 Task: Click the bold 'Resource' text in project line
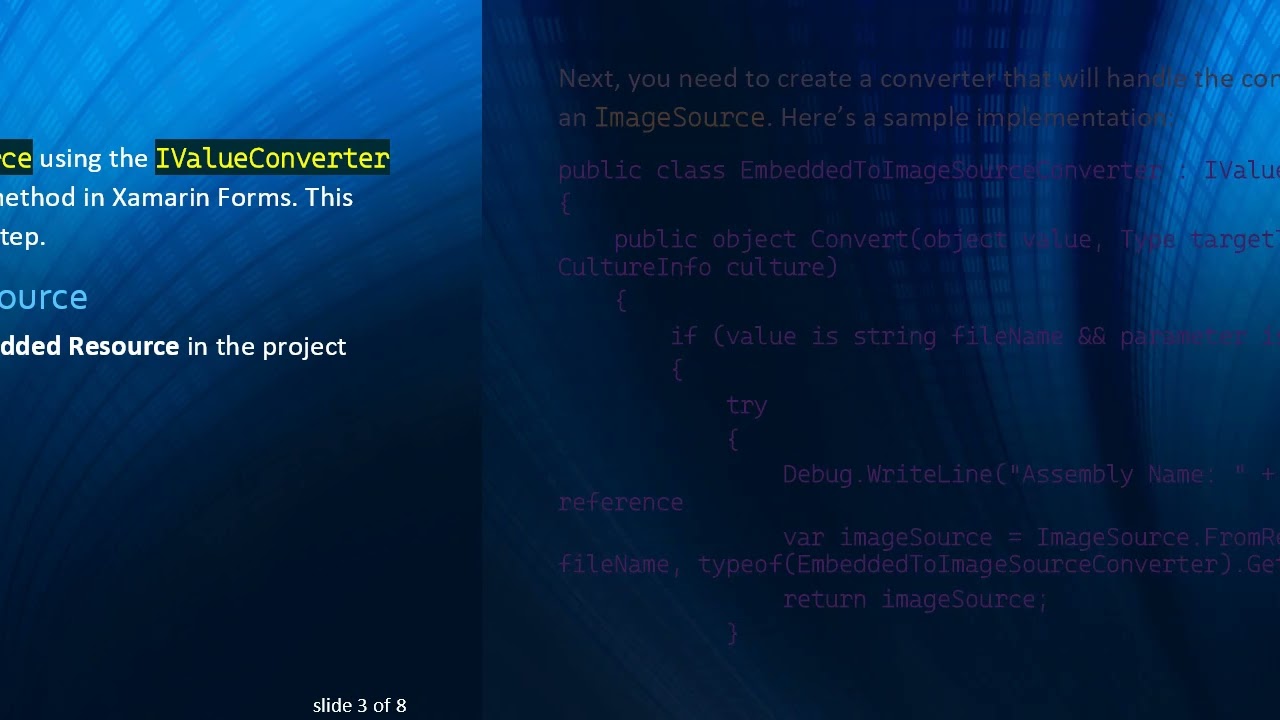pos(123,346)
